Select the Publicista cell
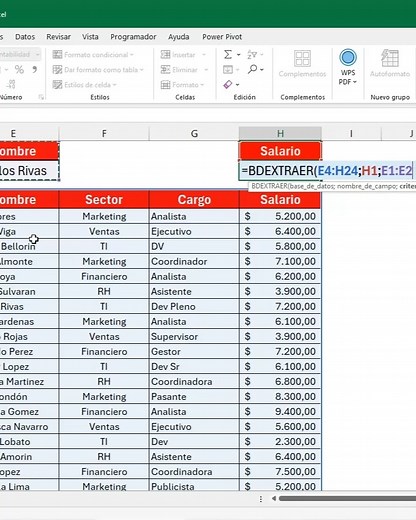Image resolution: width=416 pixels, height=520 pixels. [x=194, y=486]
